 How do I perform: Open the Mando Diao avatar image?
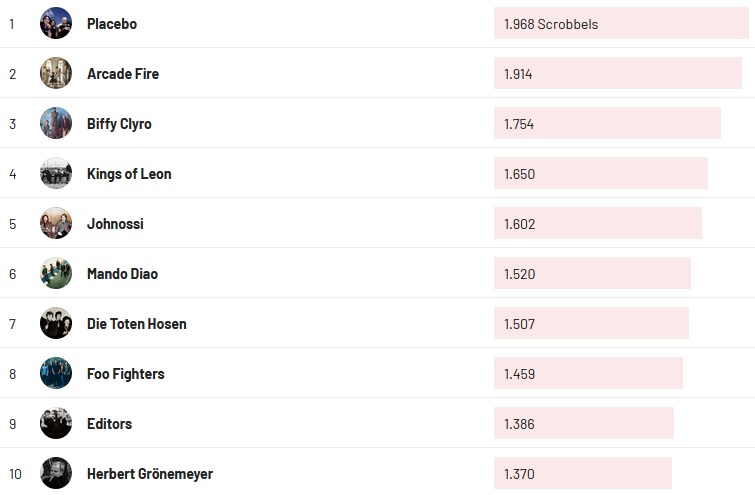(56, 273)
